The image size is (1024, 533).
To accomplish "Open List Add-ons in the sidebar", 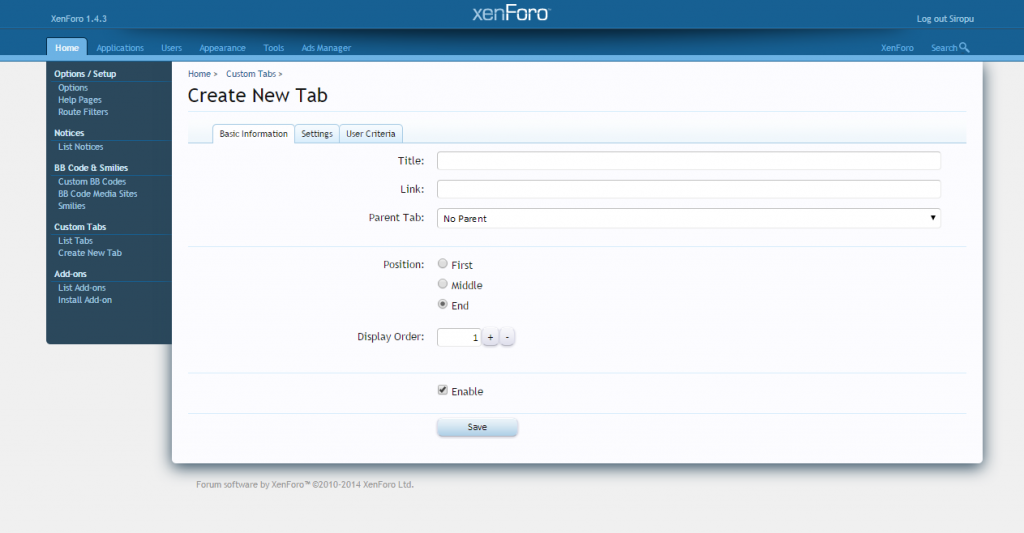I will pyautogui.click(x=82, y=288).
